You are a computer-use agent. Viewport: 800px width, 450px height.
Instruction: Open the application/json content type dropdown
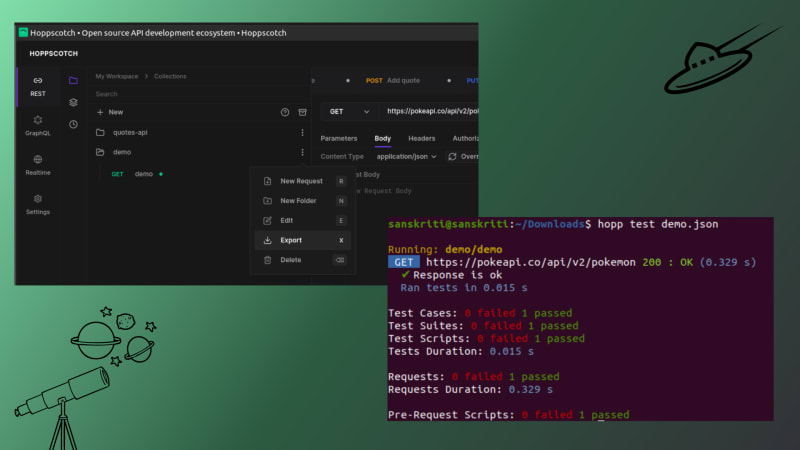pyautogui.click(x=407, y=157)
